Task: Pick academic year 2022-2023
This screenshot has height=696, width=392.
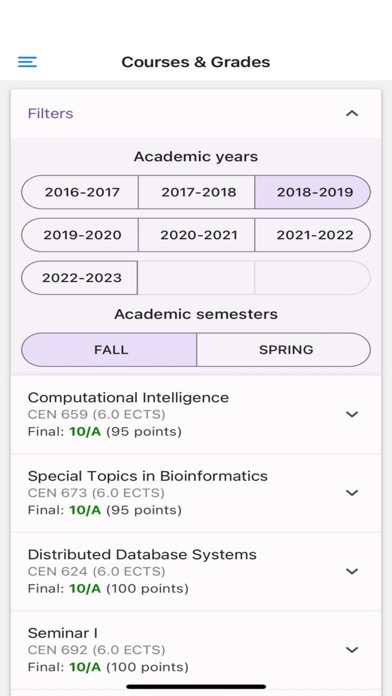Action: tap(79, 278)
